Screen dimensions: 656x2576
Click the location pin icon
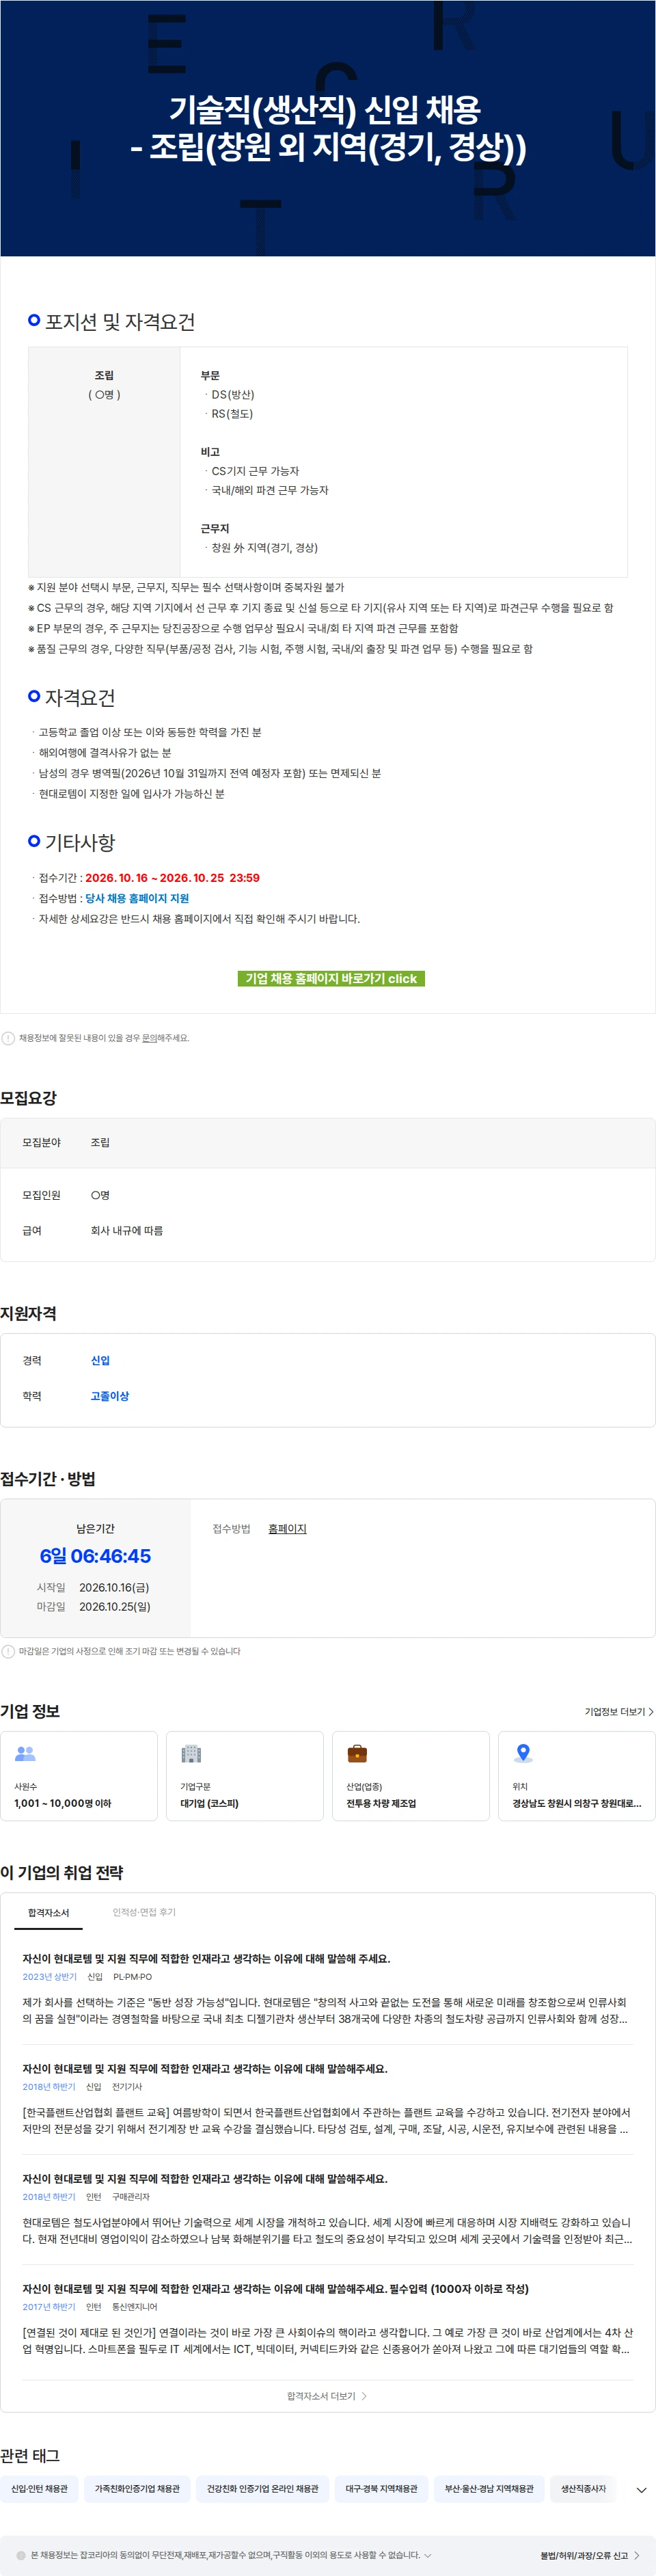(x=523, y=1753)
